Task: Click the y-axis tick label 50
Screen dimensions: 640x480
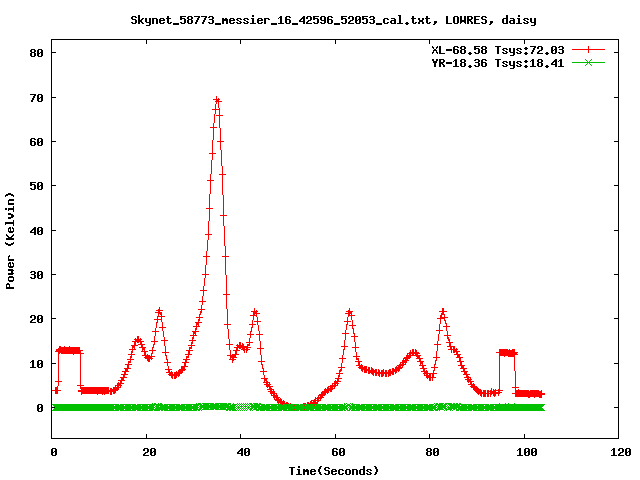Action: point(36,186)
